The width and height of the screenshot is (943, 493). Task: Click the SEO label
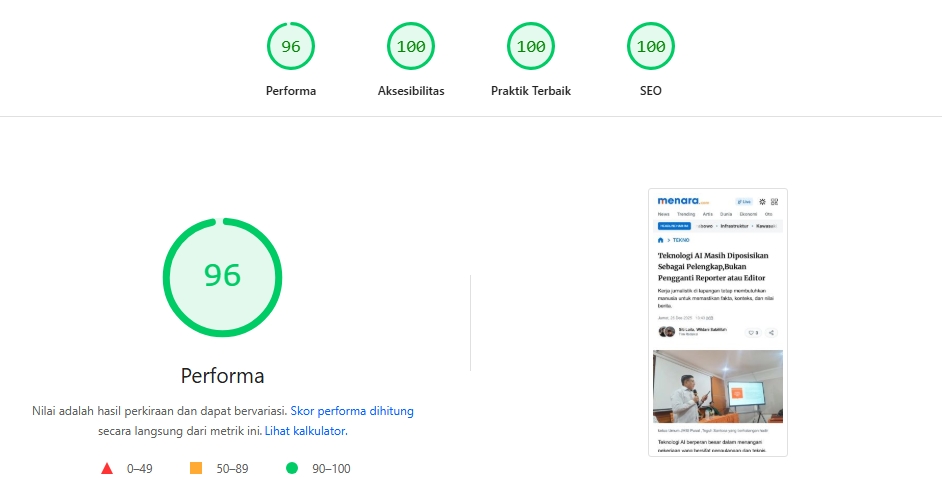[x=651, y=91]
